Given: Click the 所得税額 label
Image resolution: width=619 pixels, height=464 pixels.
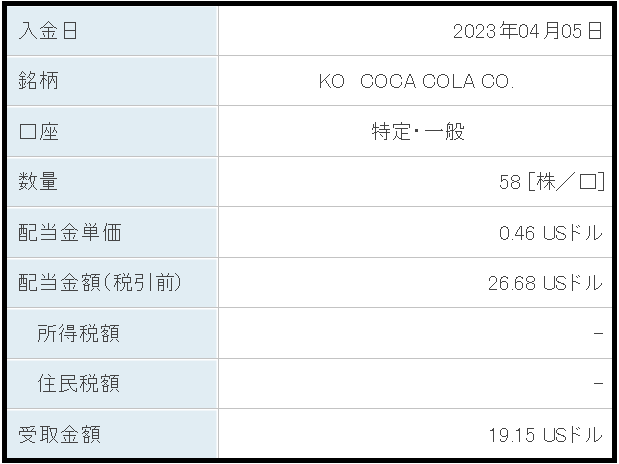Looking at the screenshot, I should click(x=78, y=333).
